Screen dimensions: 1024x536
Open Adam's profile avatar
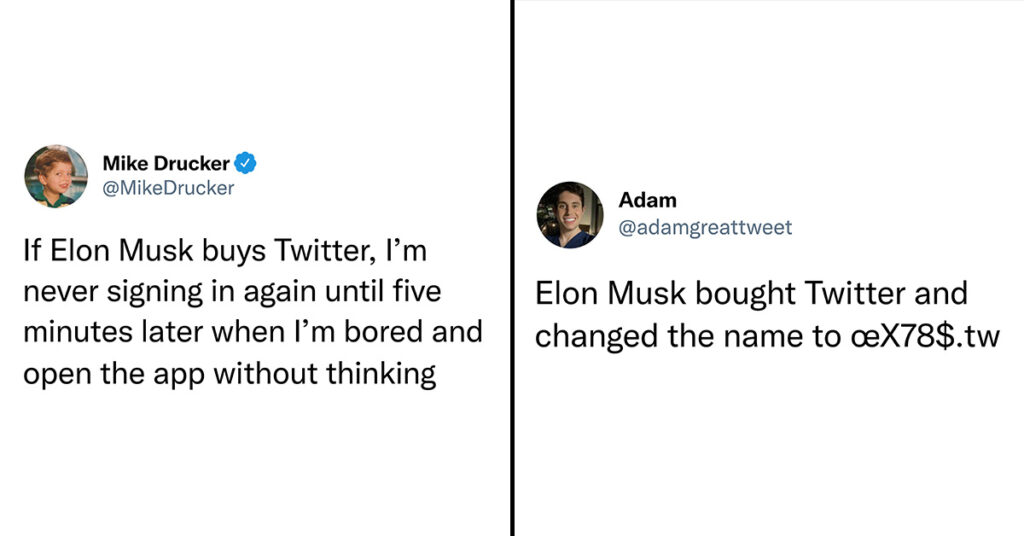(x=570, y=215)
